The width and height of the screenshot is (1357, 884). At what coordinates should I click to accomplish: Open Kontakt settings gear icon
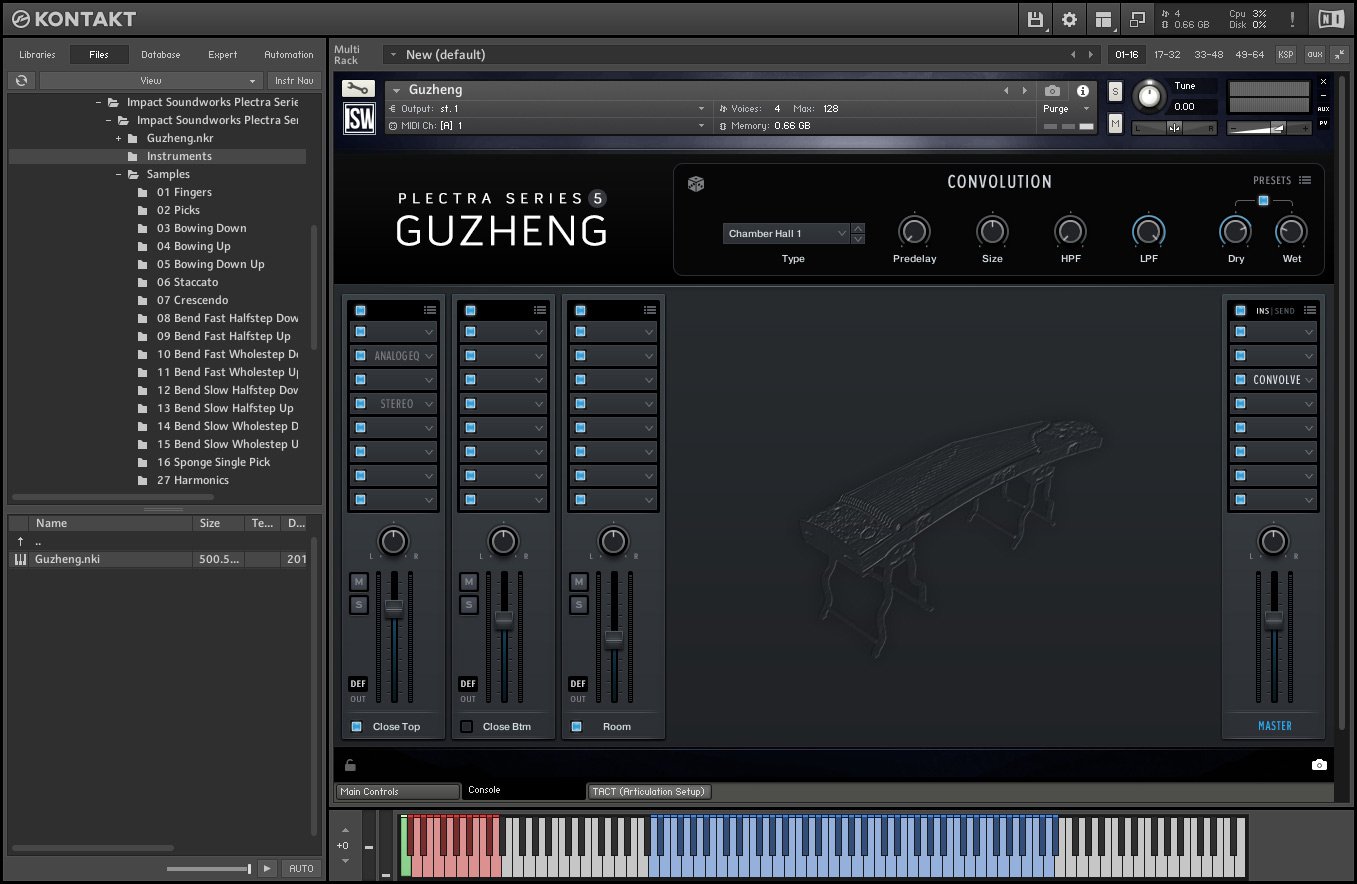coord(1069,19)
